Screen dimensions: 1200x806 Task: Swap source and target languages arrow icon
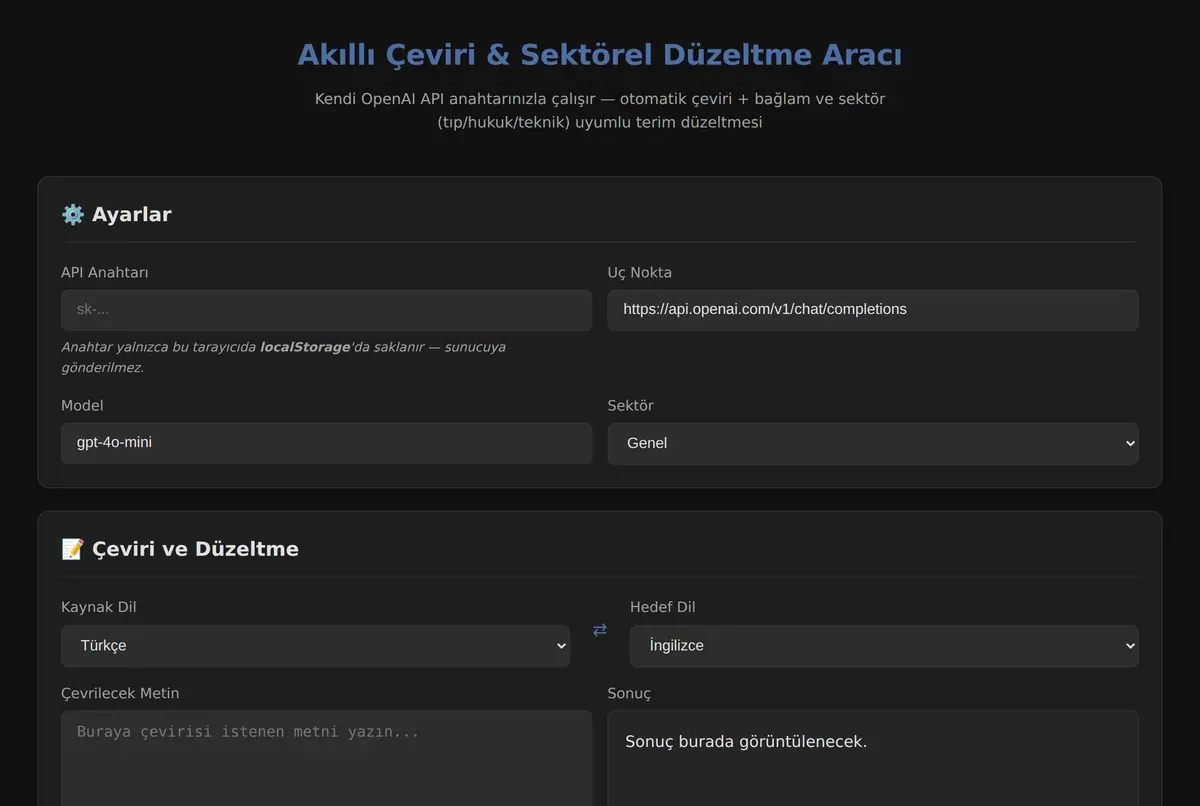(600, 630)
